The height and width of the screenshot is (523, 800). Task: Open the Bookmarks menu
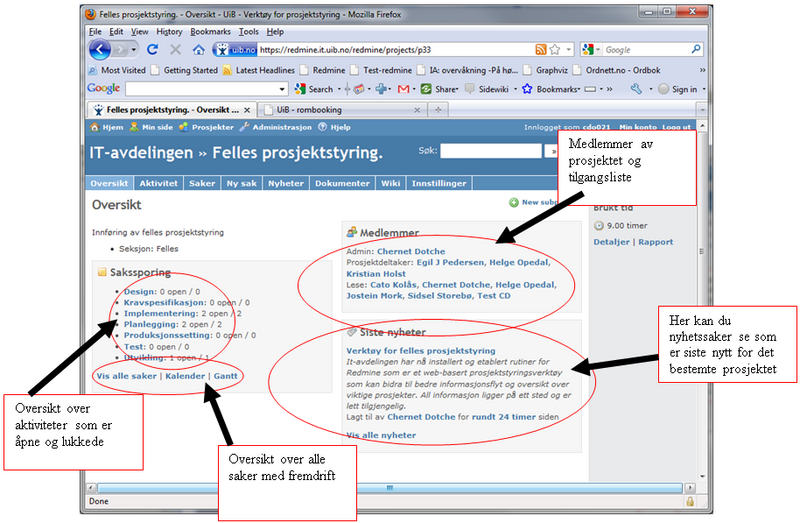click(210, 32)
